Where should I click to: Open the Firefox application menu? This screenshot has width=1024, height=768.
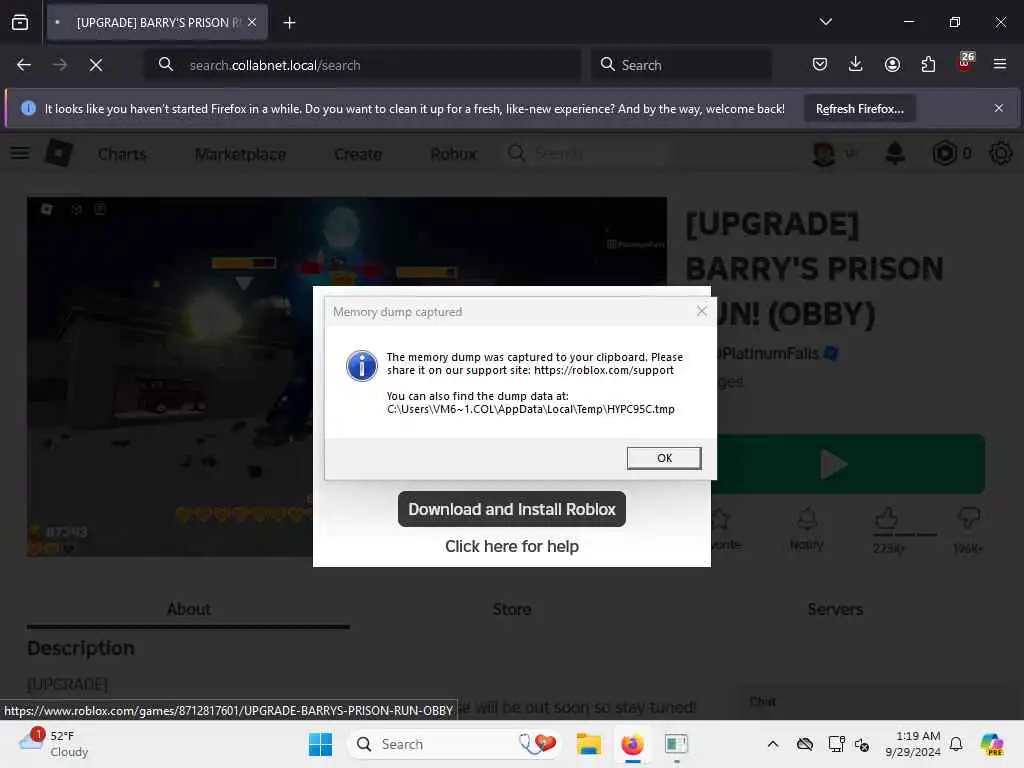click(1000, 64)
